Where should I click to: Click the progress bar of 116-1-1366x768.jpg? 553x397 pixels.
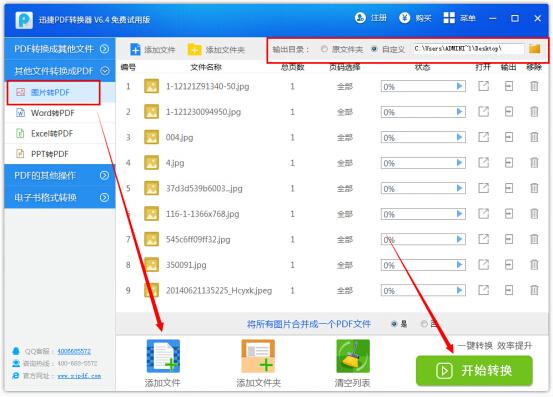(x=423, y=214)
